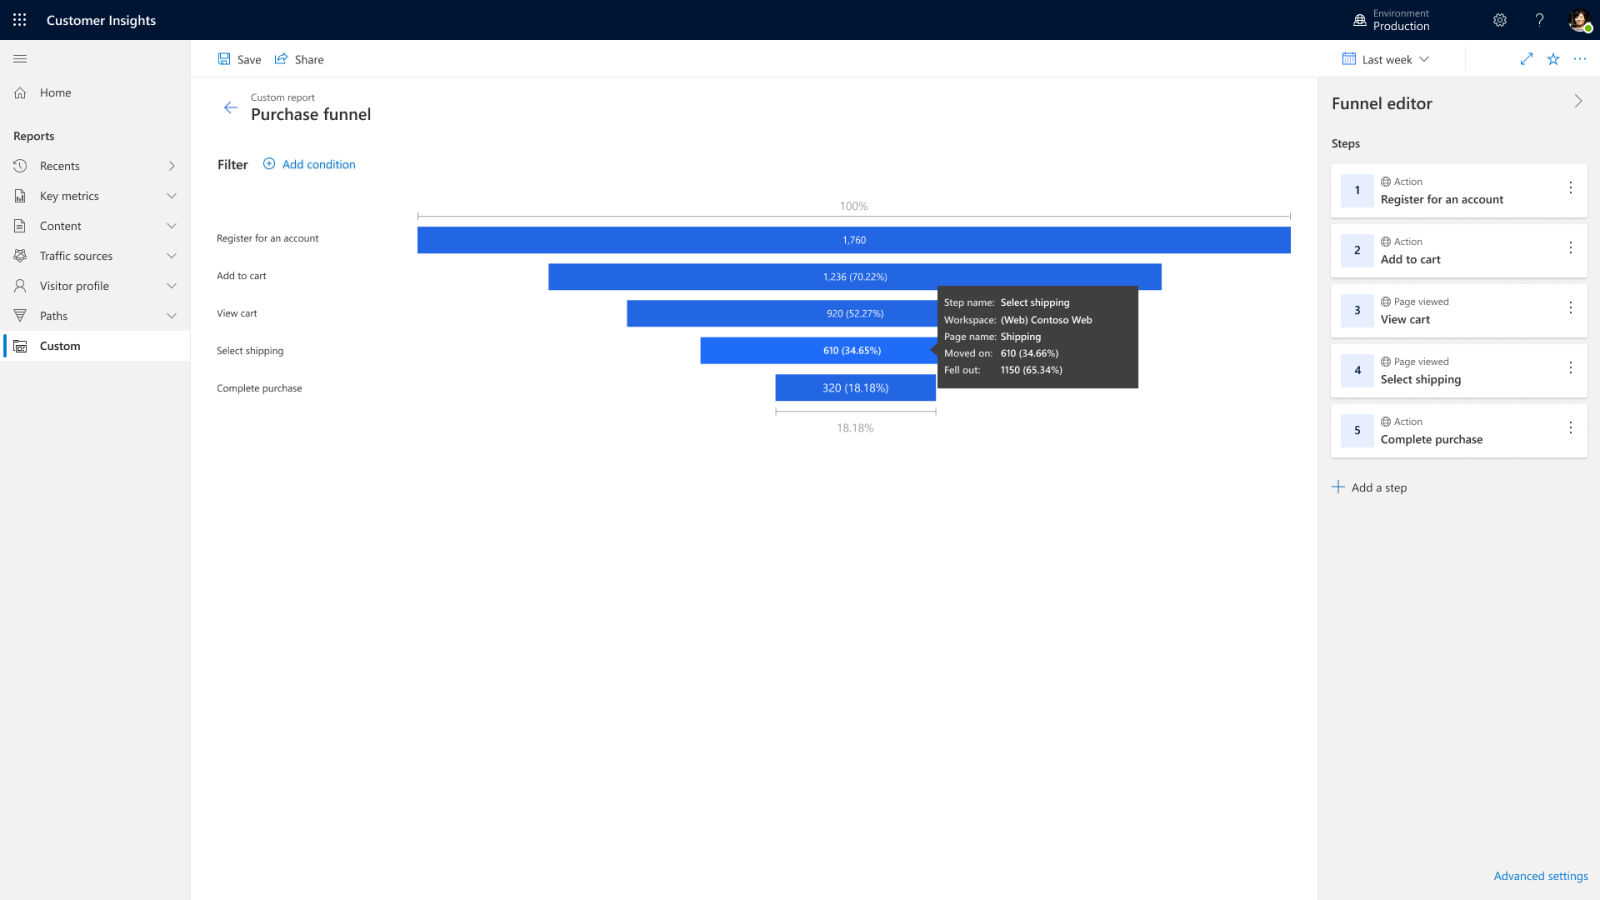This screenshot has width=1600, height=900.
Task: Select step 3 View cart card
Action: point(1459,310)
